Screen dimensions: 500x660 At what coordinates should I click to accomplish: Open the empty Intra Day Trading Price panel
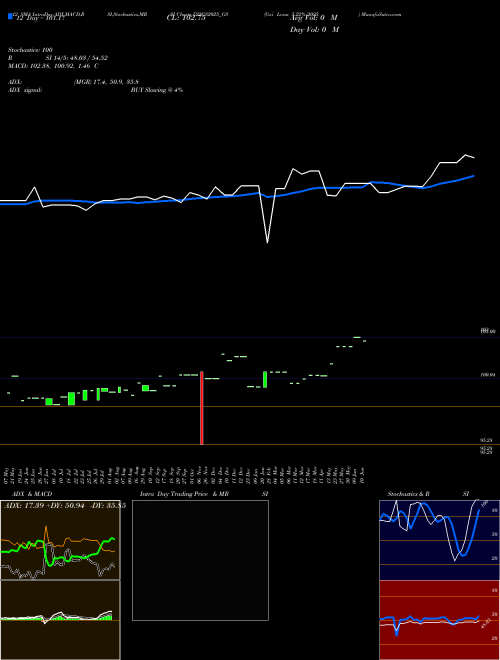200,560
